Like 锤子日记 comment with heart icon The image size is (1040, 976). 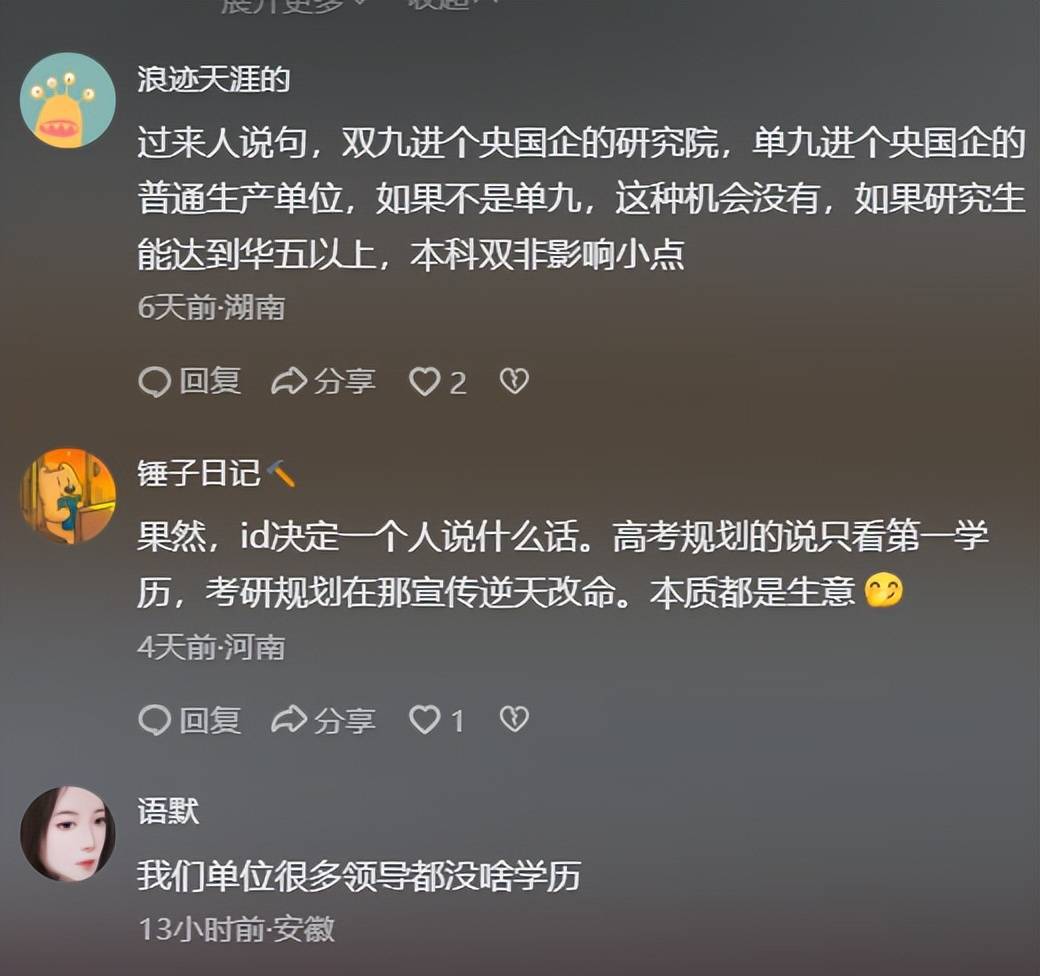pyautogui.click(x=424, y=720)
